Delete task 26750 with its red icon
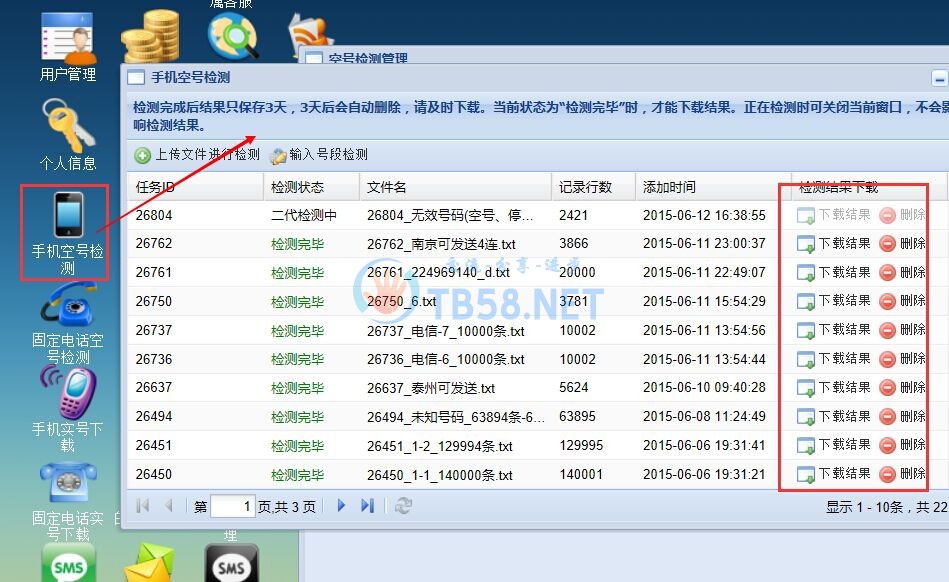The width and height of the screenshot is (949, 582). point(887,301)
